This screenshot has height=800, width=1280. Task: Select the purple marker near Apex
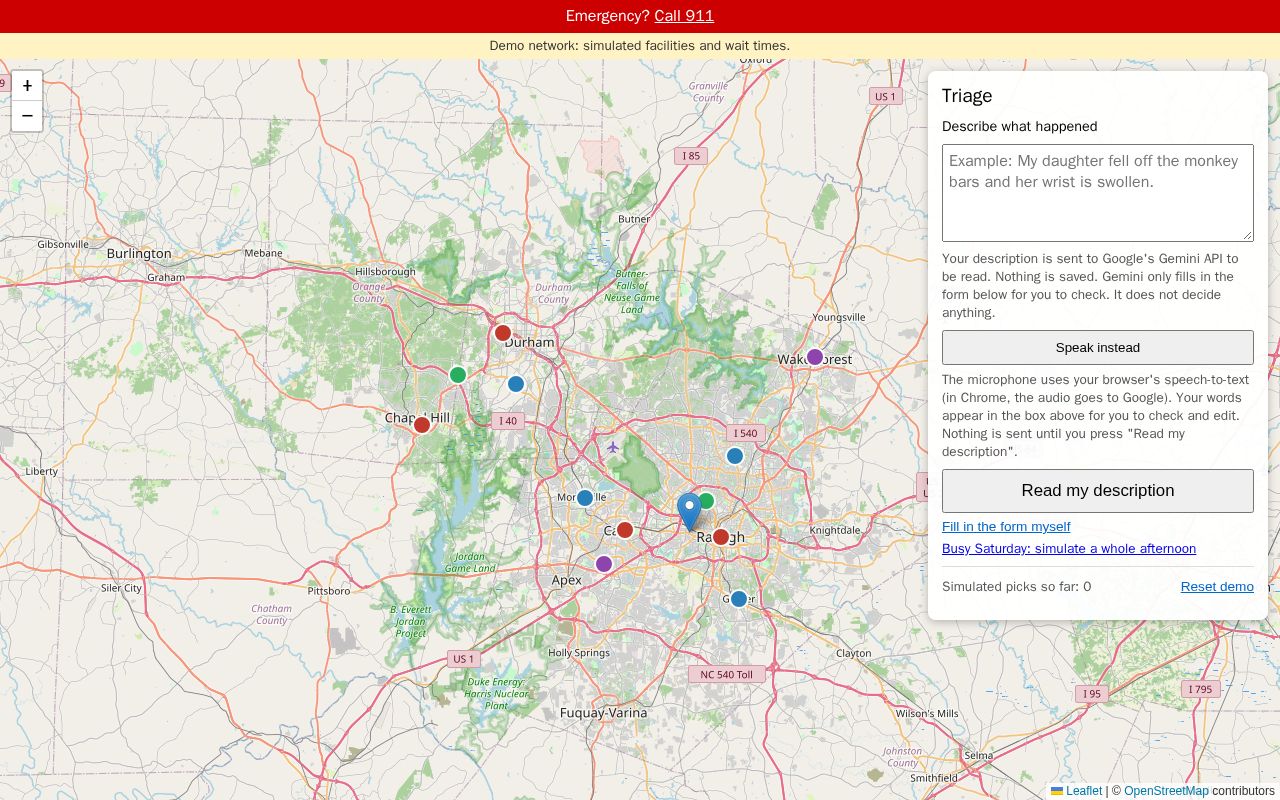pos(604,564)
